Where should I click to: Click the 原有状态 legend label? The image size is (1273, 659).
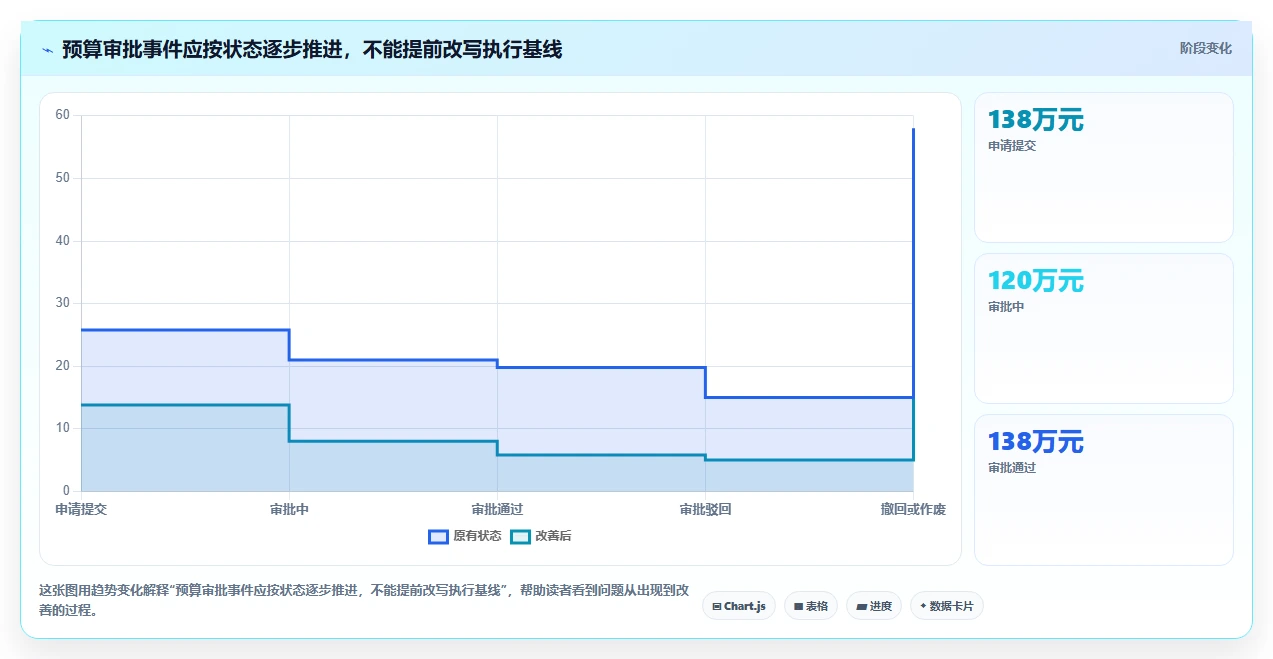coord(477,536)
